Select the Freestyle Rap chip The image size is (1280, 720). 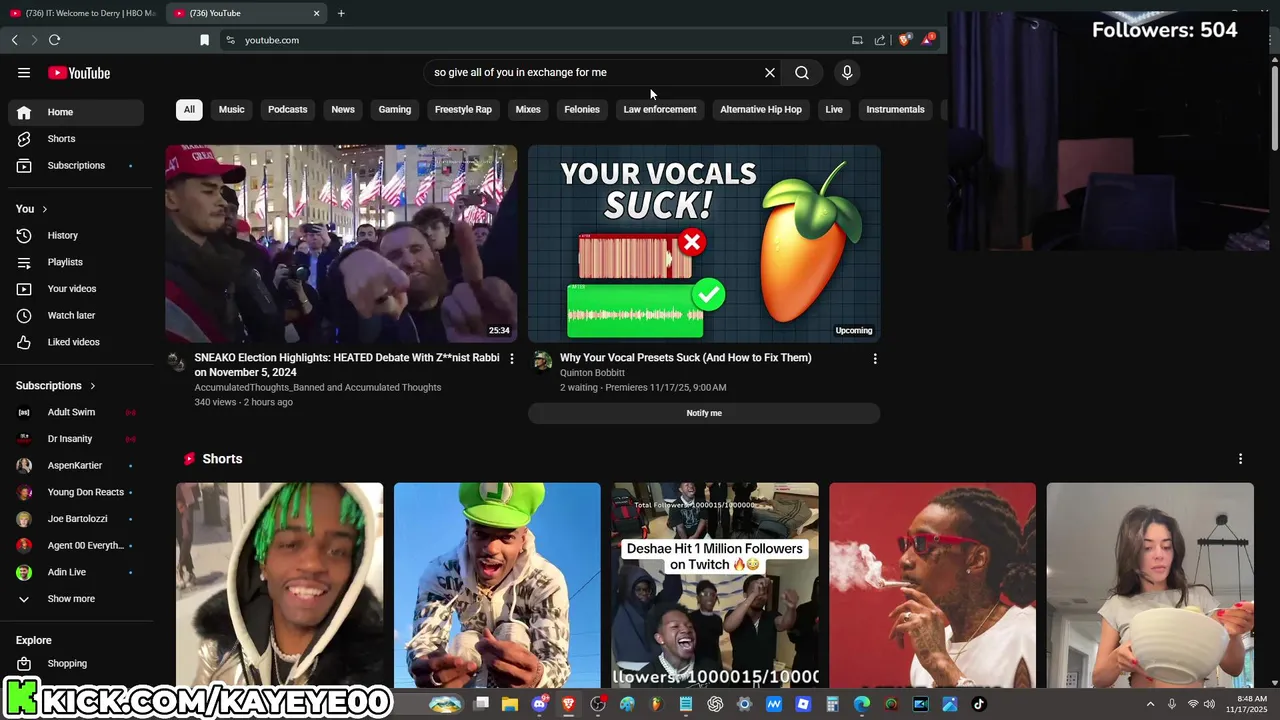coord(463,109)
